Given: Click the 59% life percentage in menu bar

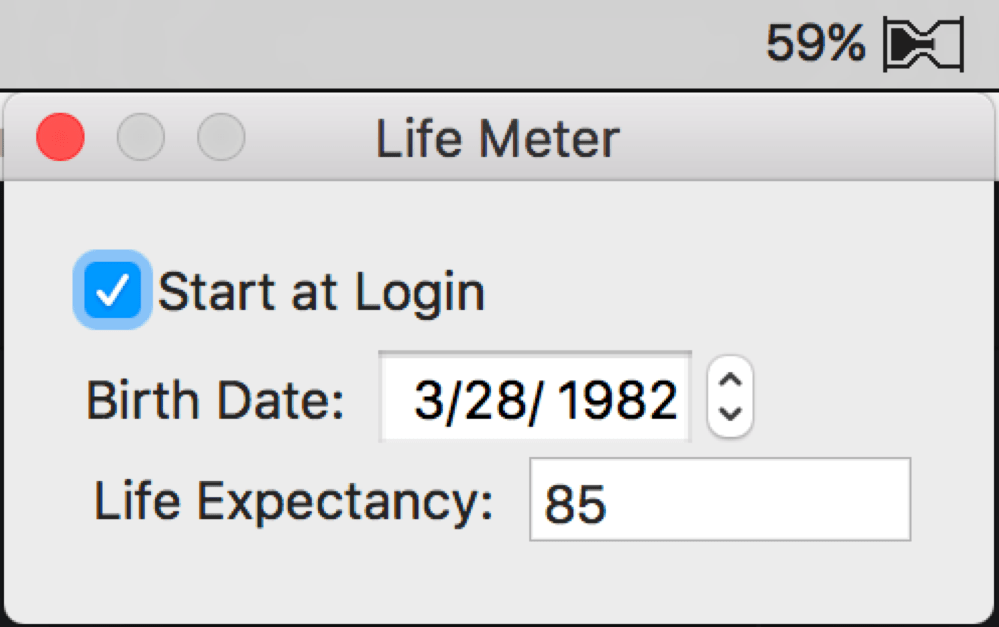Looking at the screenshot, I should click(815, 43).
